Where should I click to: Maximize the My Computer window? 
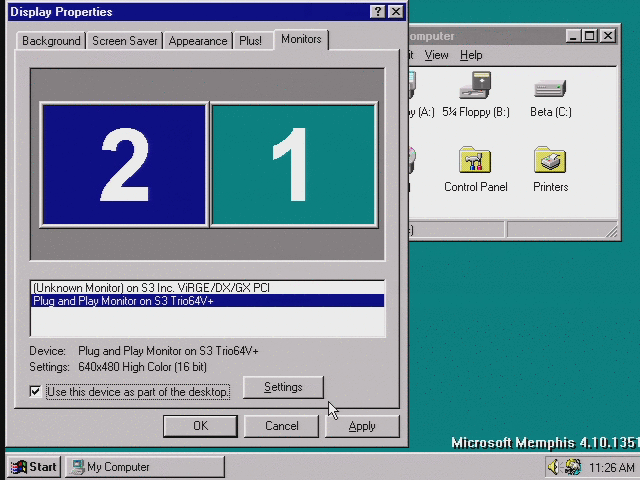(x=590, y=36)
